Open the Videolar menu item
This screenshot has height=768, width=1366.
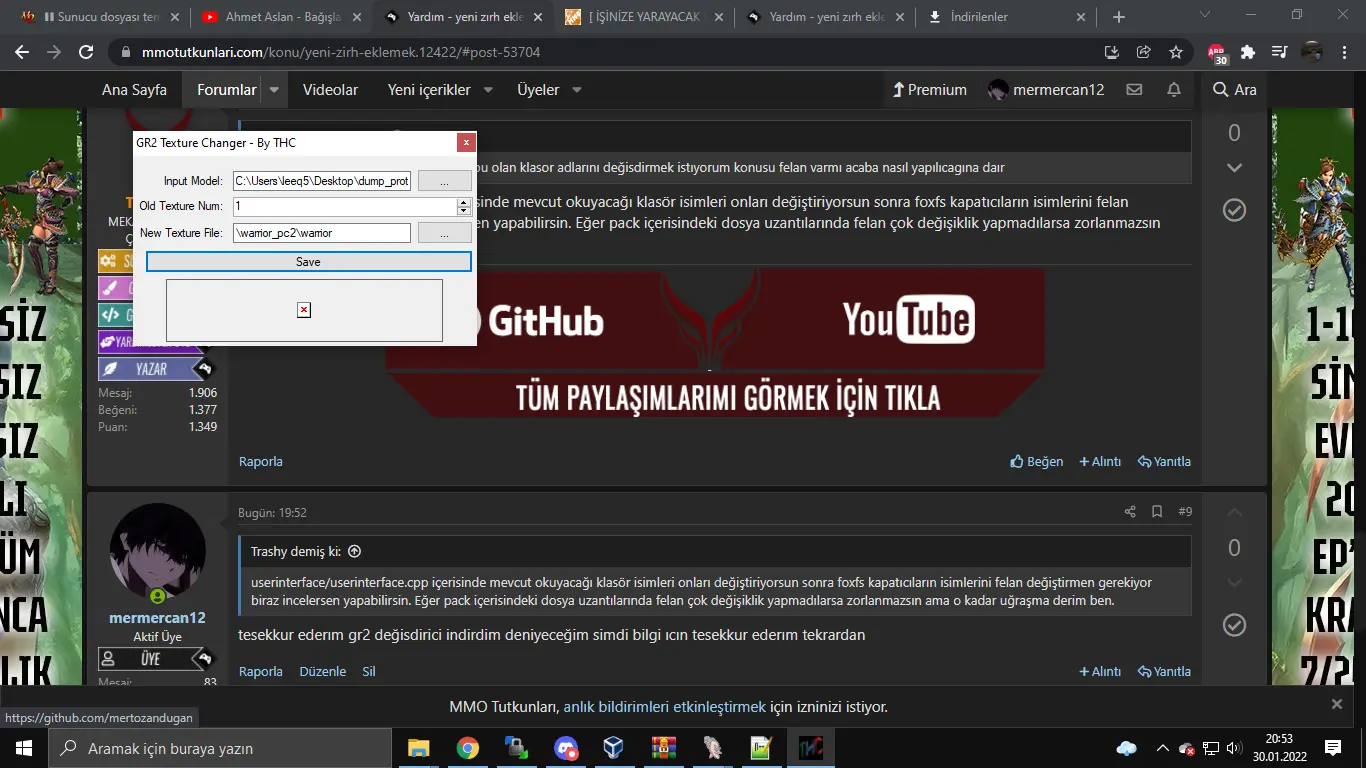pos(330,89)
